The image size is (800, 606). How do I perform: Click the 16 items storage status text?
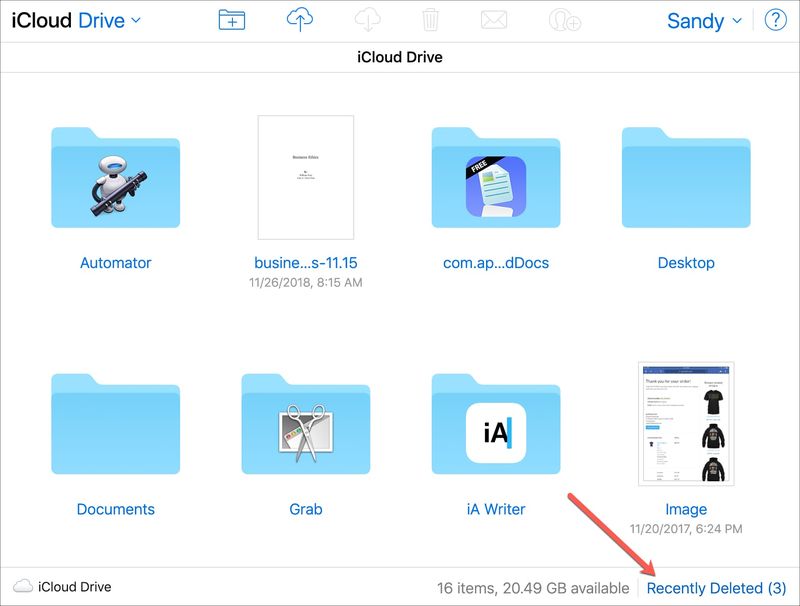[533, 588]
